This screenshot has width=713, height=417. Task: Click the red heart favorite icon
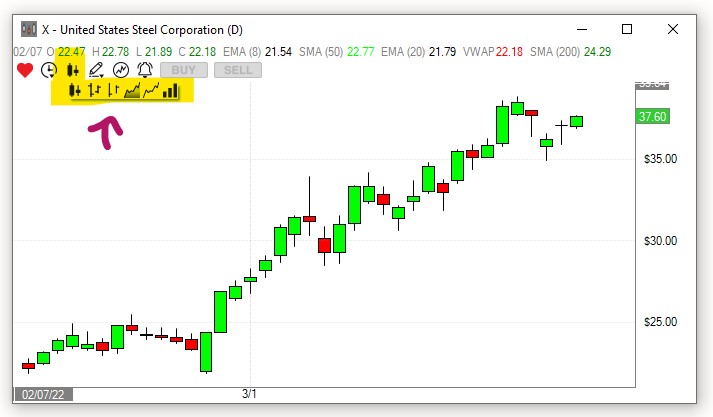click(x=25, y=70)
